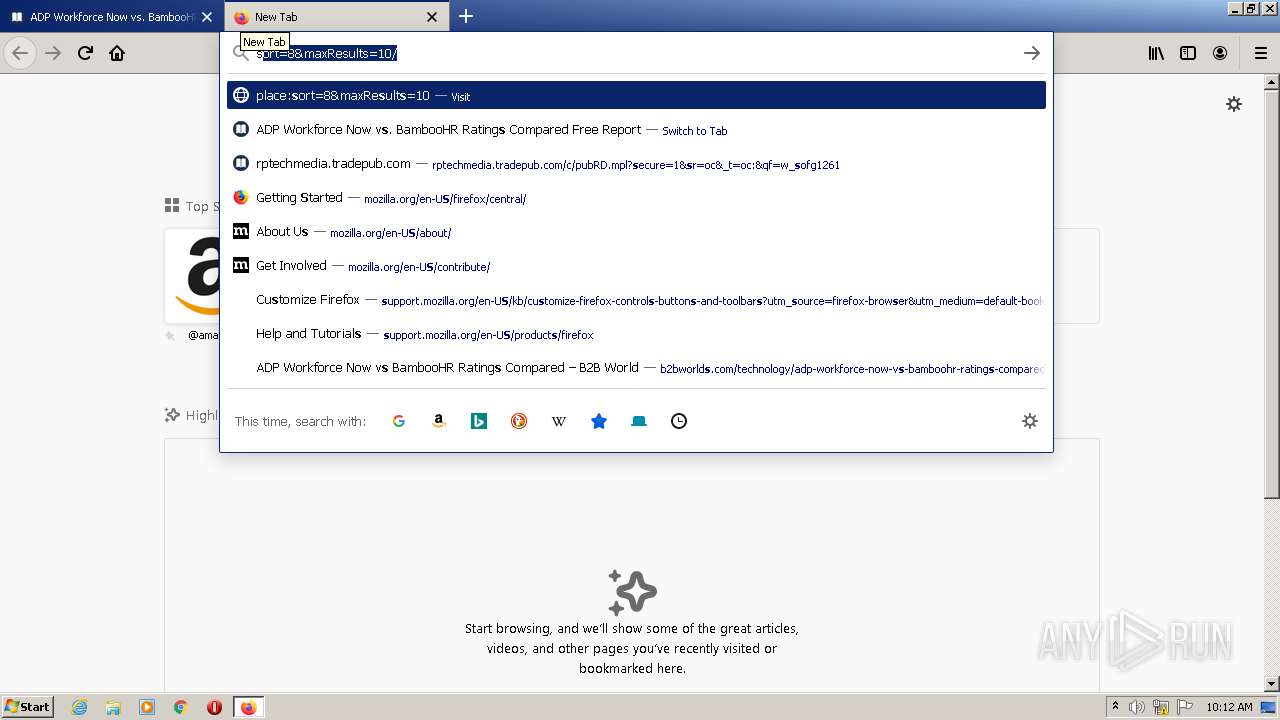This screenshot has height=720, width=1280.
Task: Go back with the Back arrow button
Action: click(x=20, y=53)
